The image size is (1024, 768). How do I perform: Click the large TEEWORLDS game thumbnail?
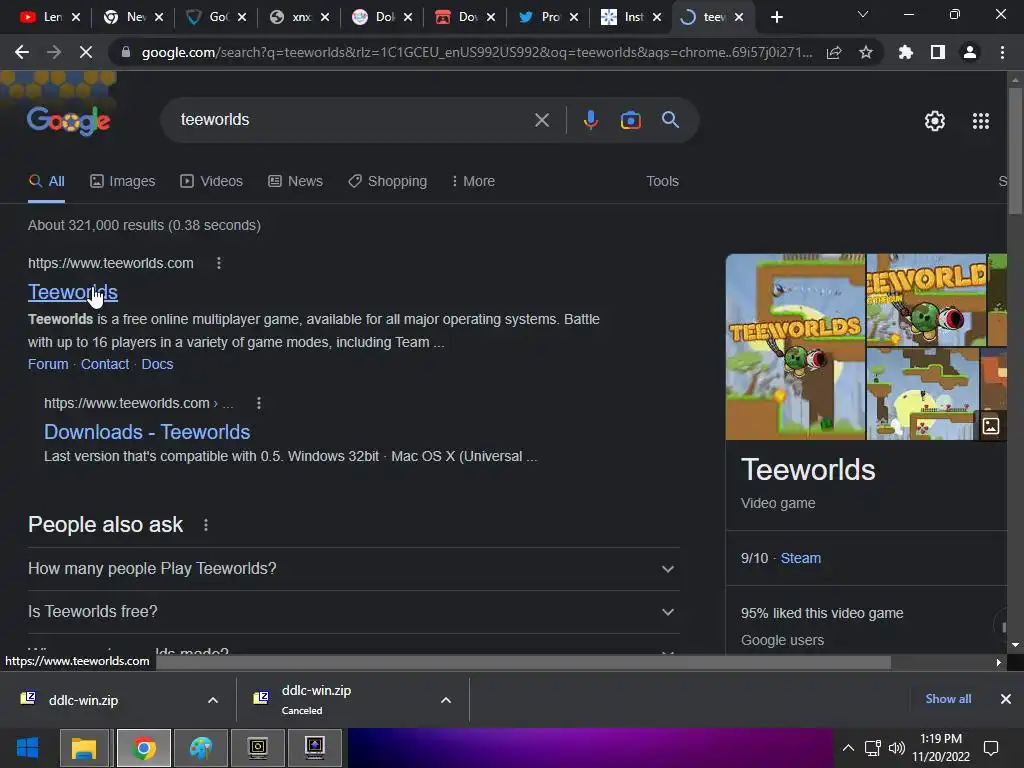[x=795, y=347]
